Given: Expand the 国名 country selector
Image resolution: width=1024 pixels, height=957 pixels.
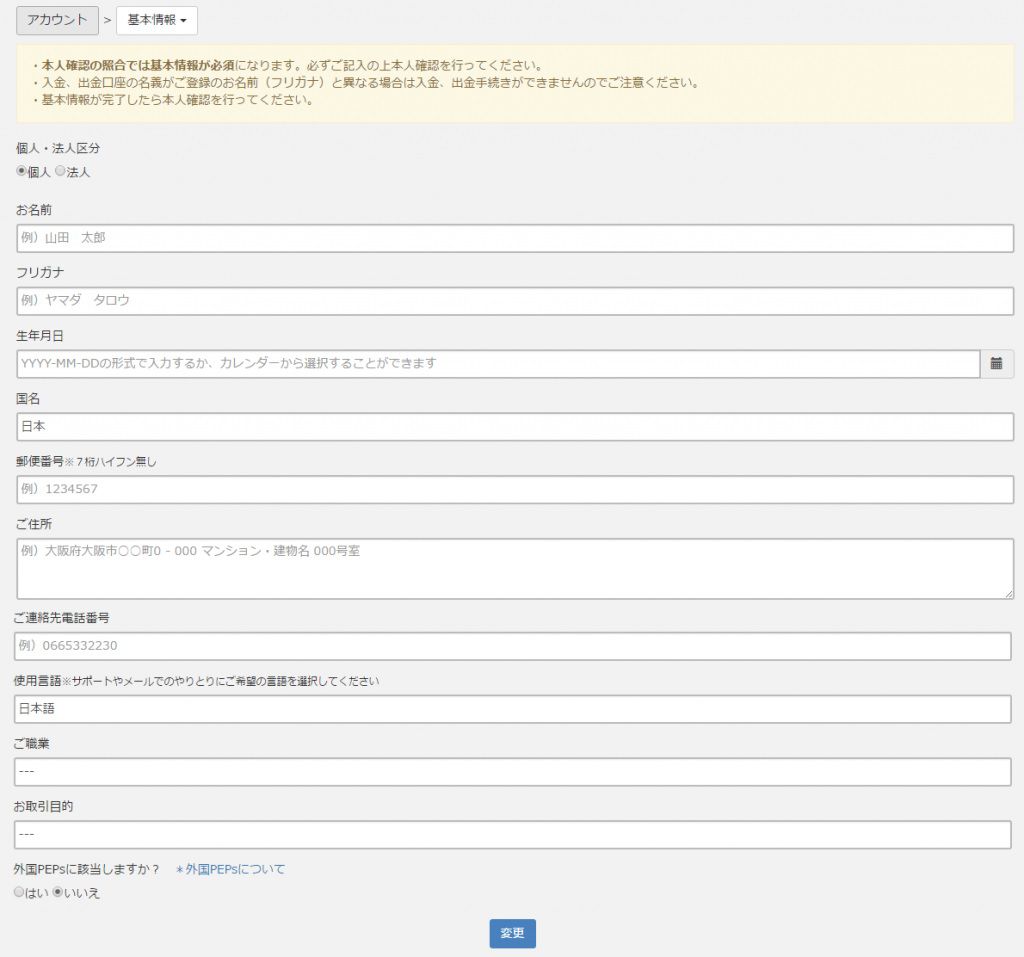Looking at the screenshot, I should tap(514, 427).
